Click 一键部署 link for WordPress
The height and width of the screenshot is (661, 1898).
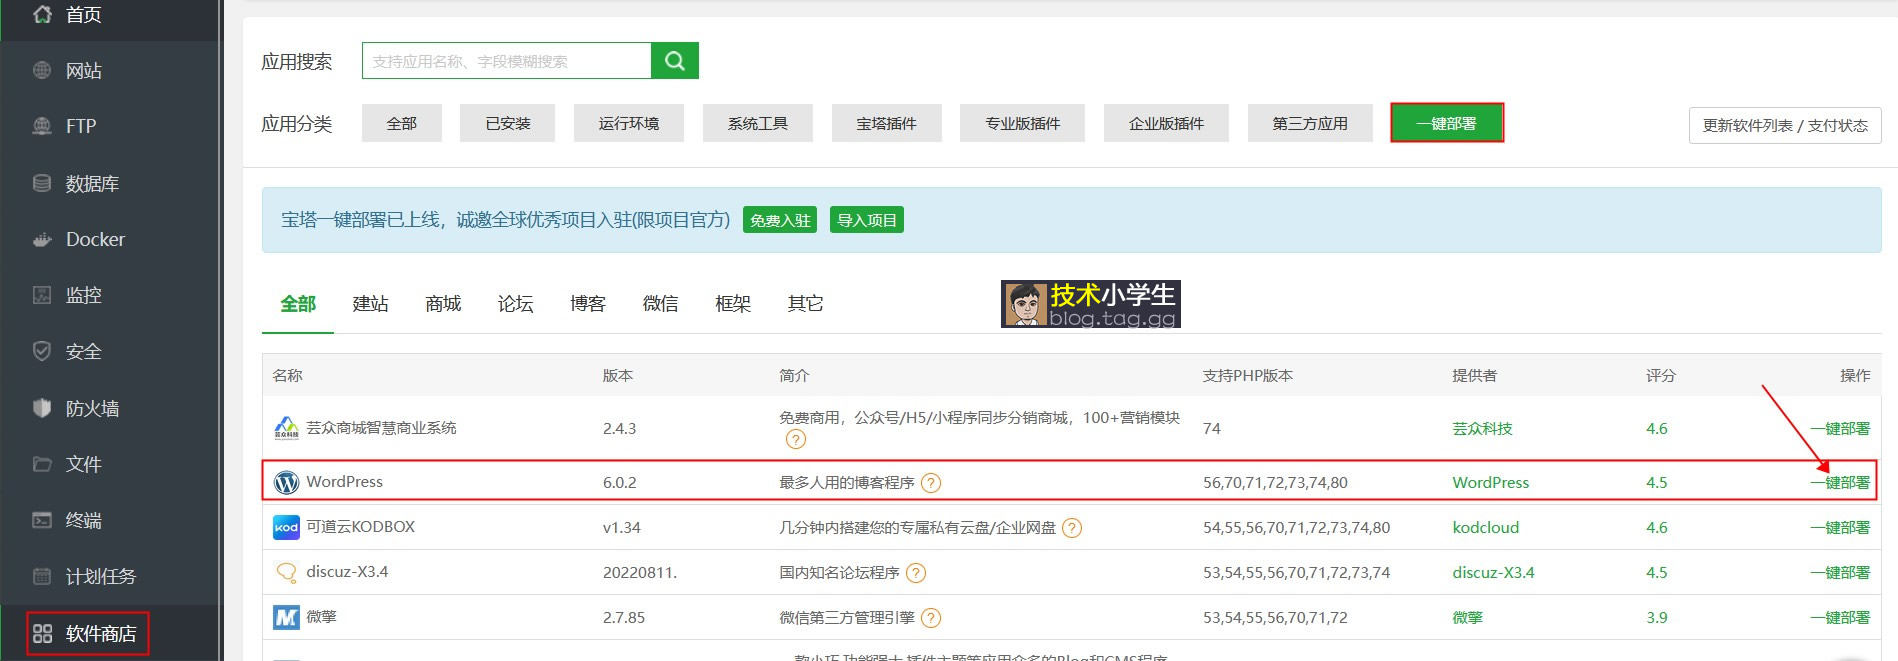(1840, 482)
